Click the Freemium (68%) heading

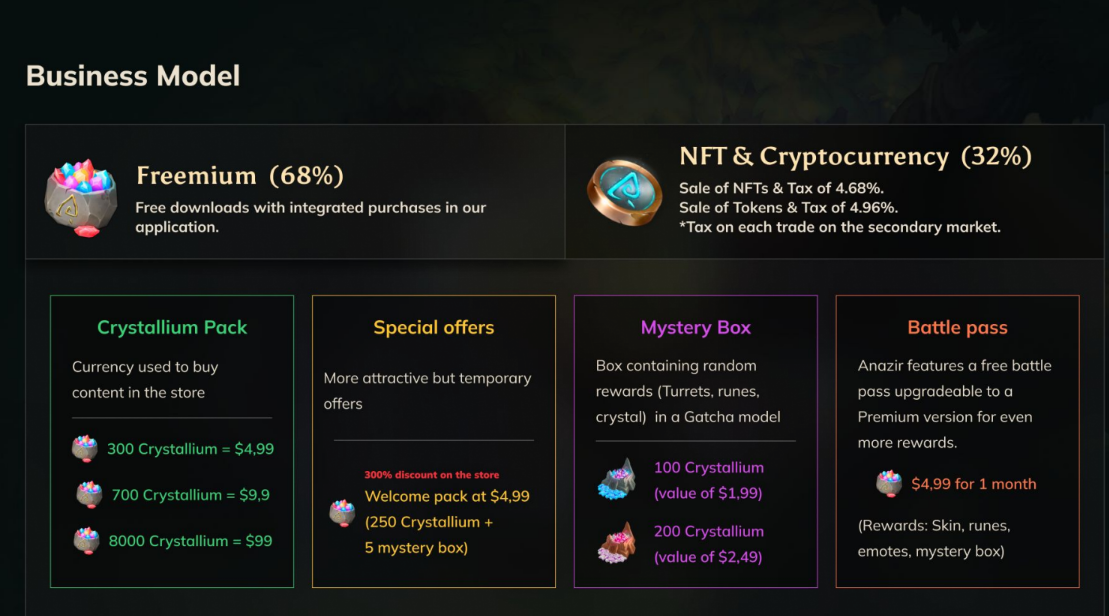240,175
